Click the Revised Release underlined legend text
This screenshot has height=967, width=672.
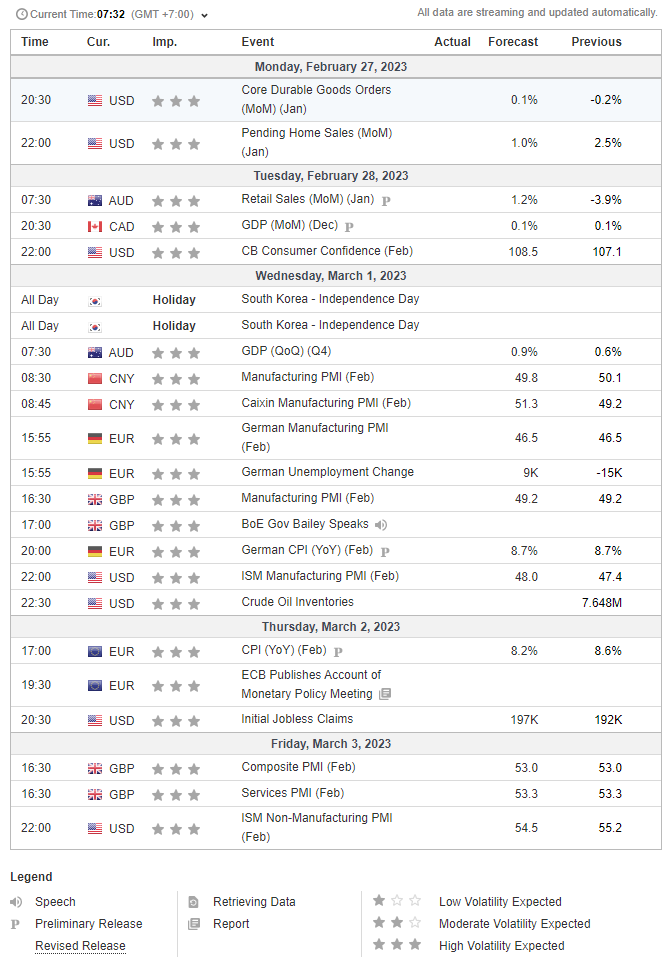(80, 946)
